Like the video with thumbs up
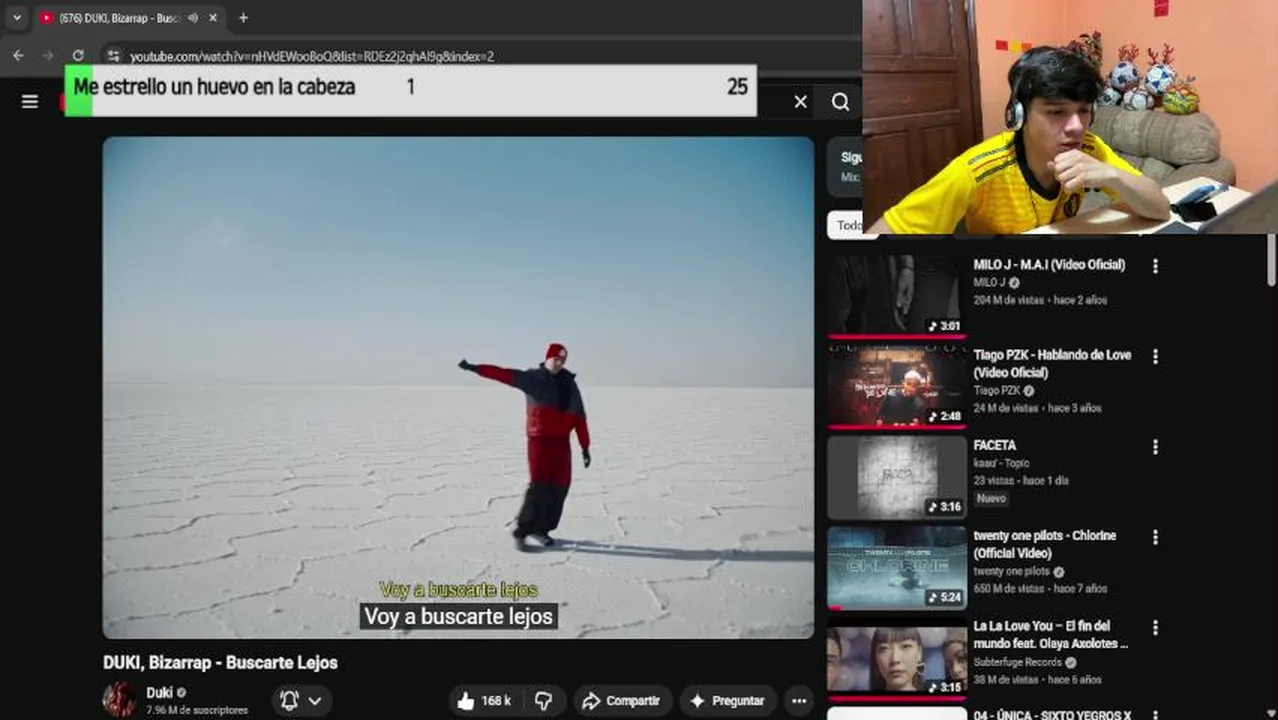 coord(485,701)
